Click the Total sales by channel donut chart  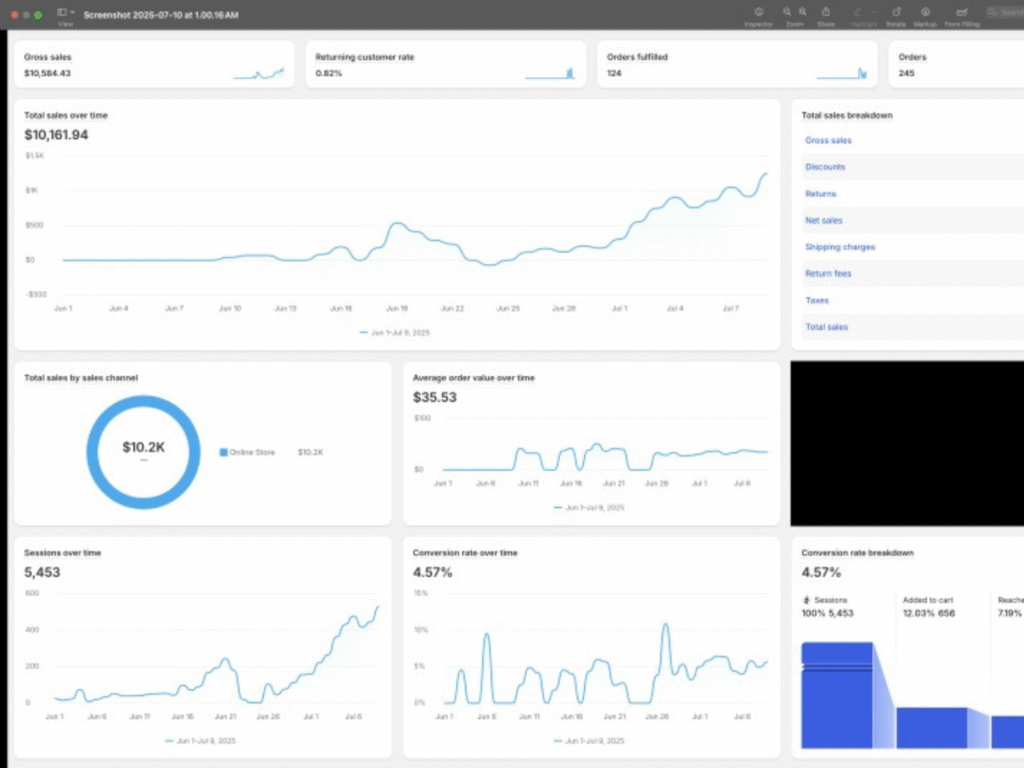coord(143,452)
